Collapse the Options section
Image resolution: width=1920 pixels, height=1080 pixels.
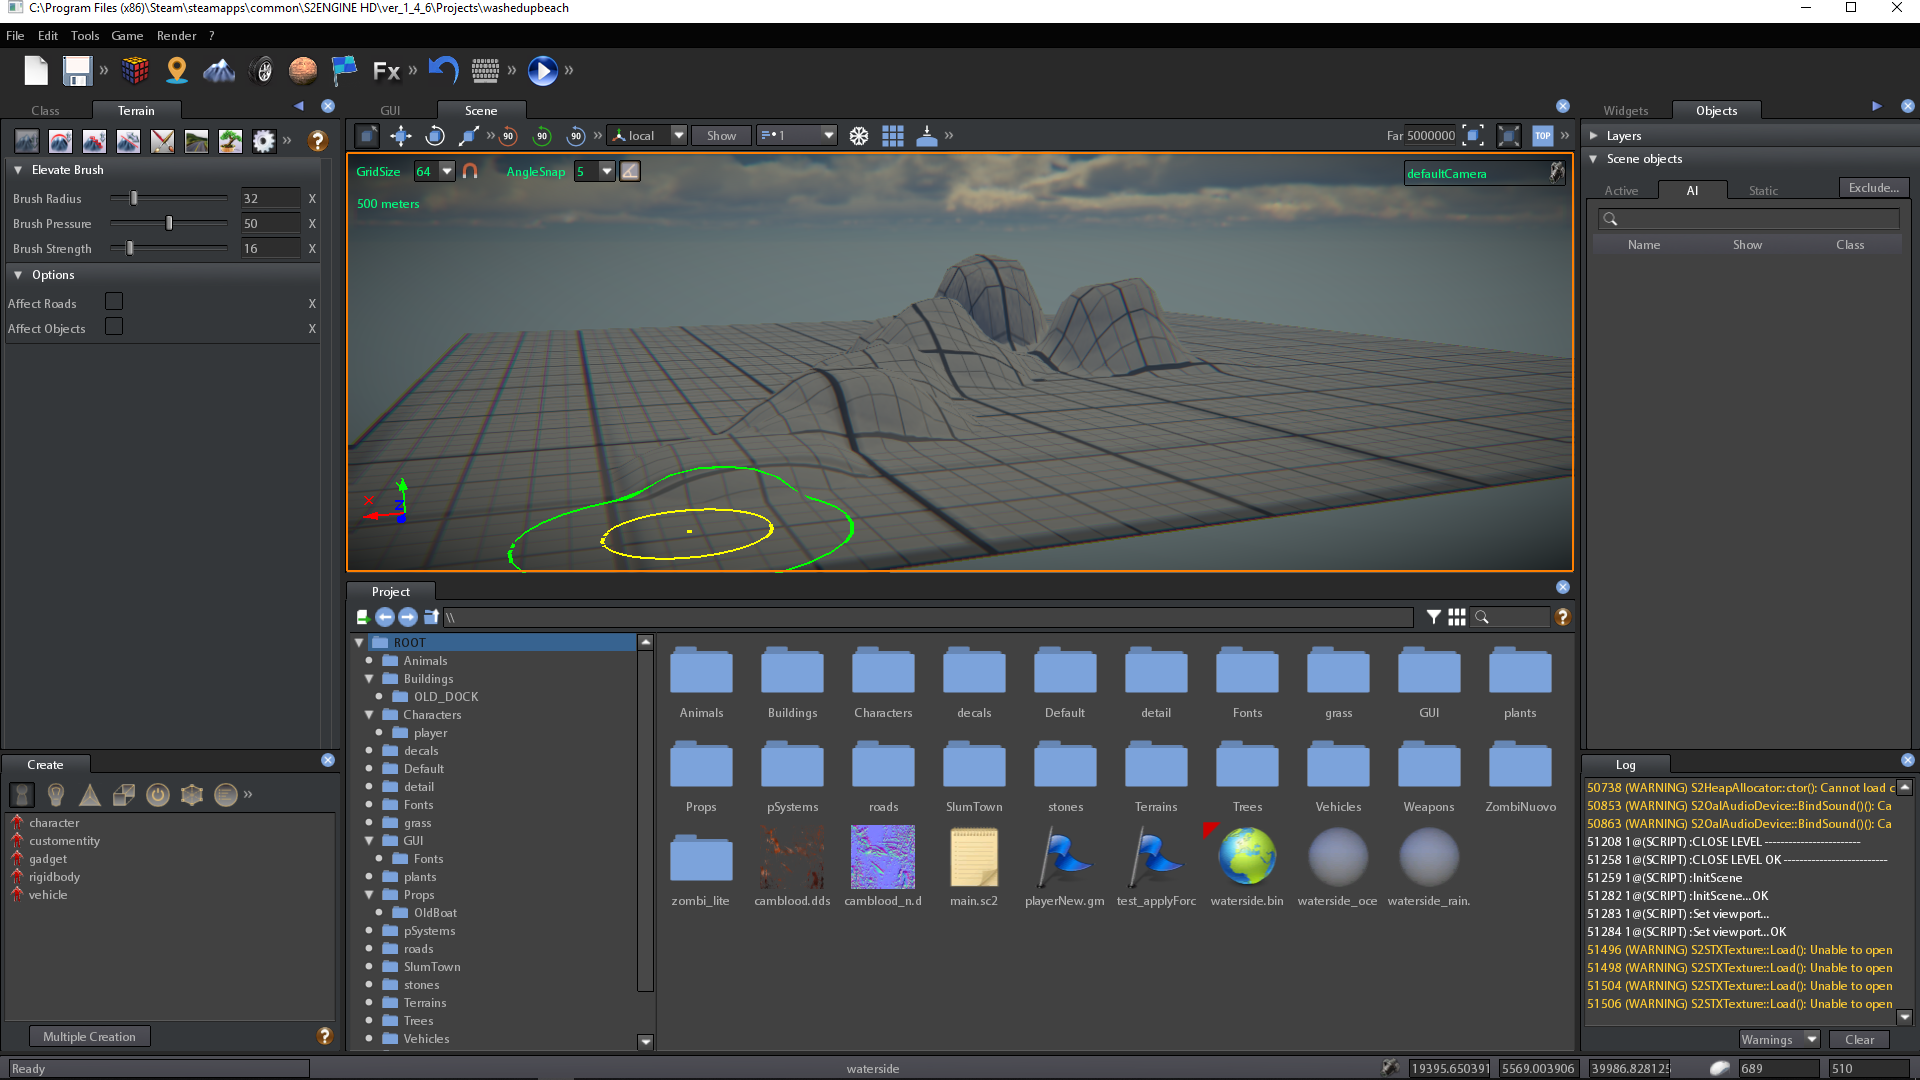pyautogui.click(x=18, y=275)
